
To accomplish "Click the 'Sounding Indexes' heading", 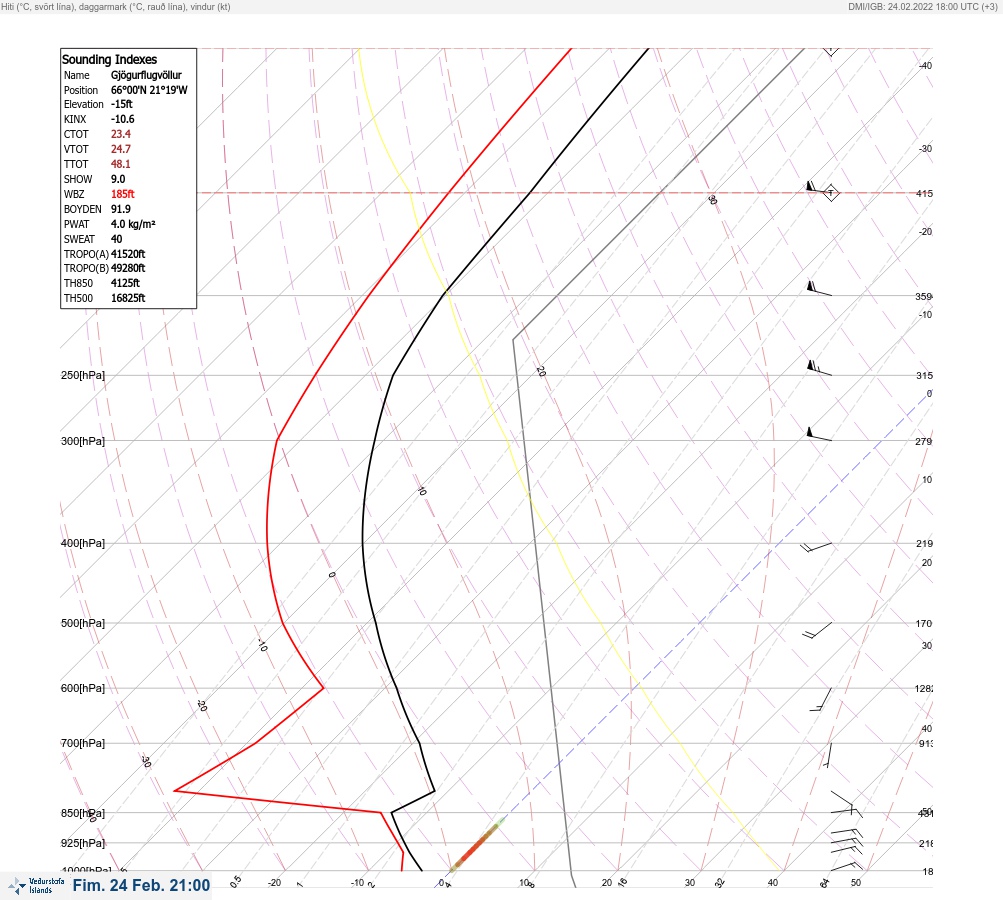I will click(109, 59).
